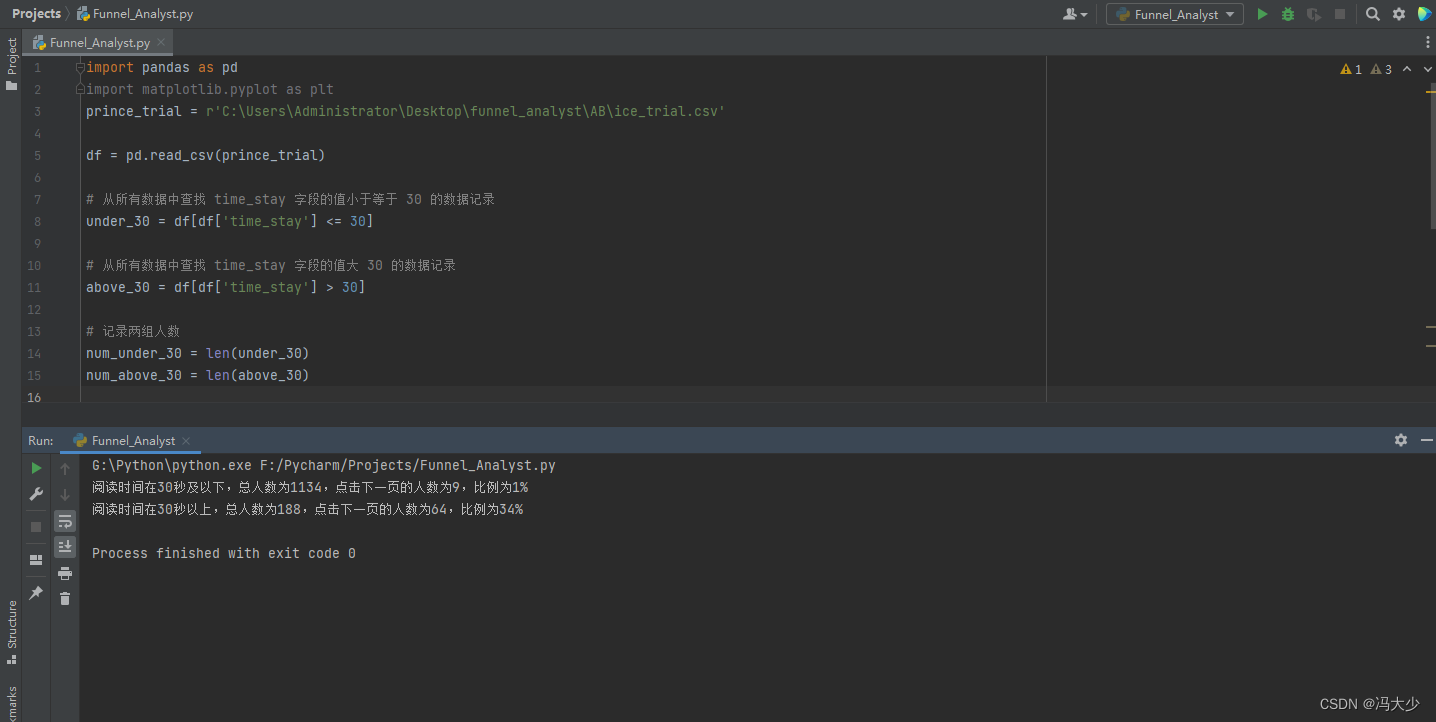Viewport: 1436px width, 722px height.
Task: Click the num_above_30 = len(above_30) line
Action: coord(198,376)
